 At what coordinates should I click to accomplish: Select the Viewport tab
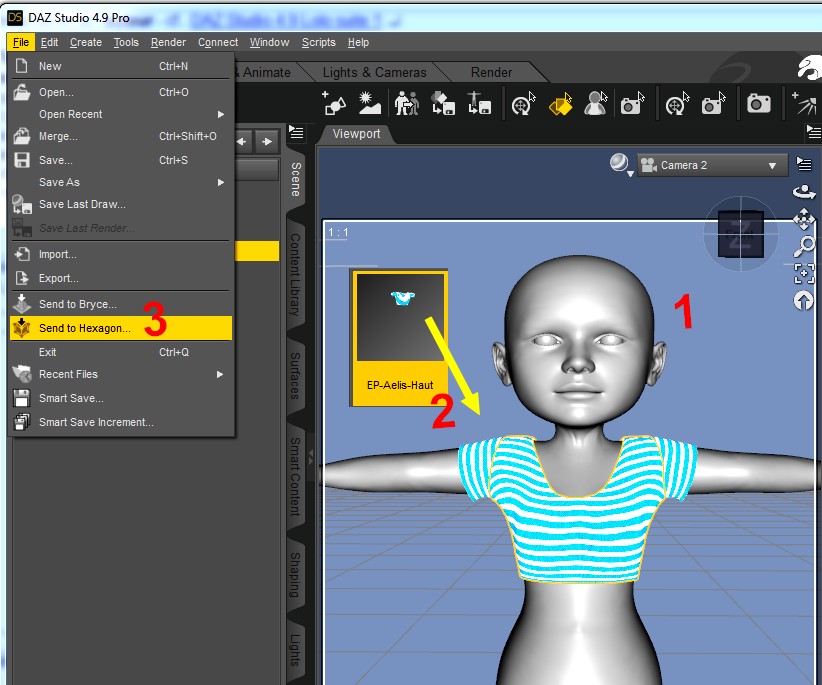356,134
